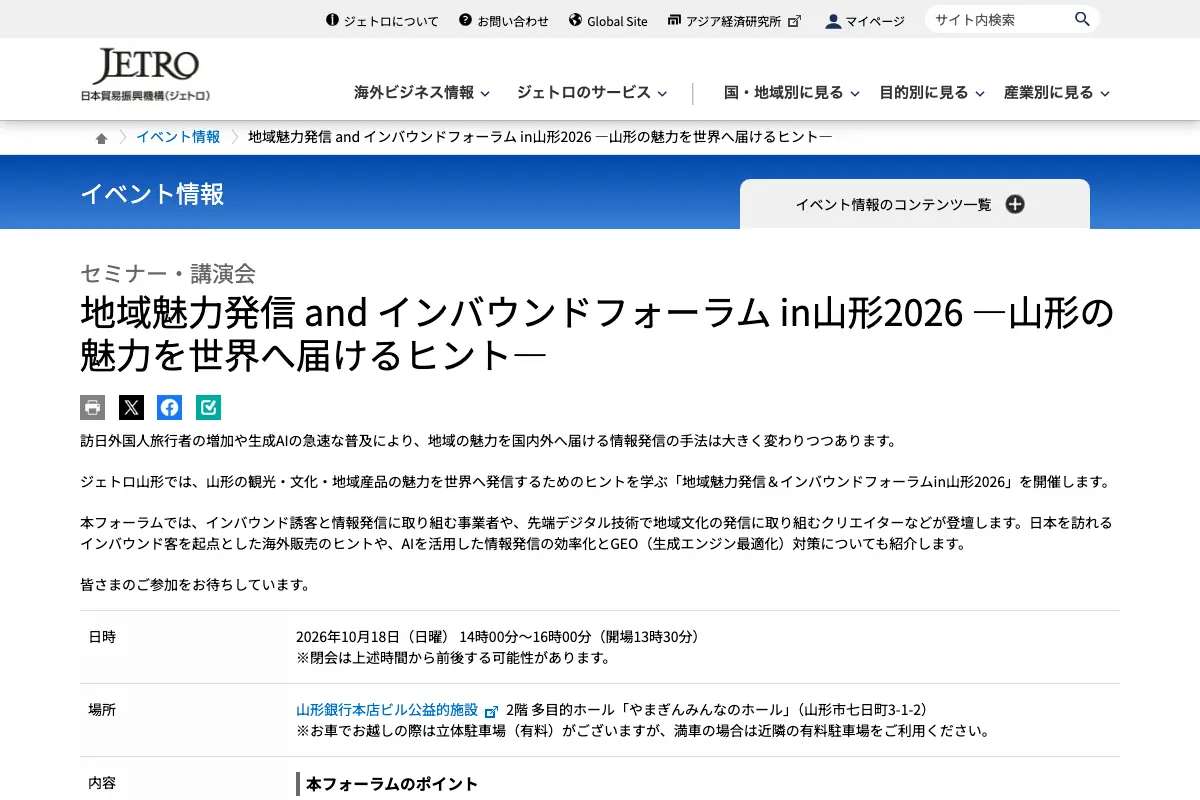Expand ジェトロのサービス menu
1200x800 pixels.
click(x=592, y=92)
